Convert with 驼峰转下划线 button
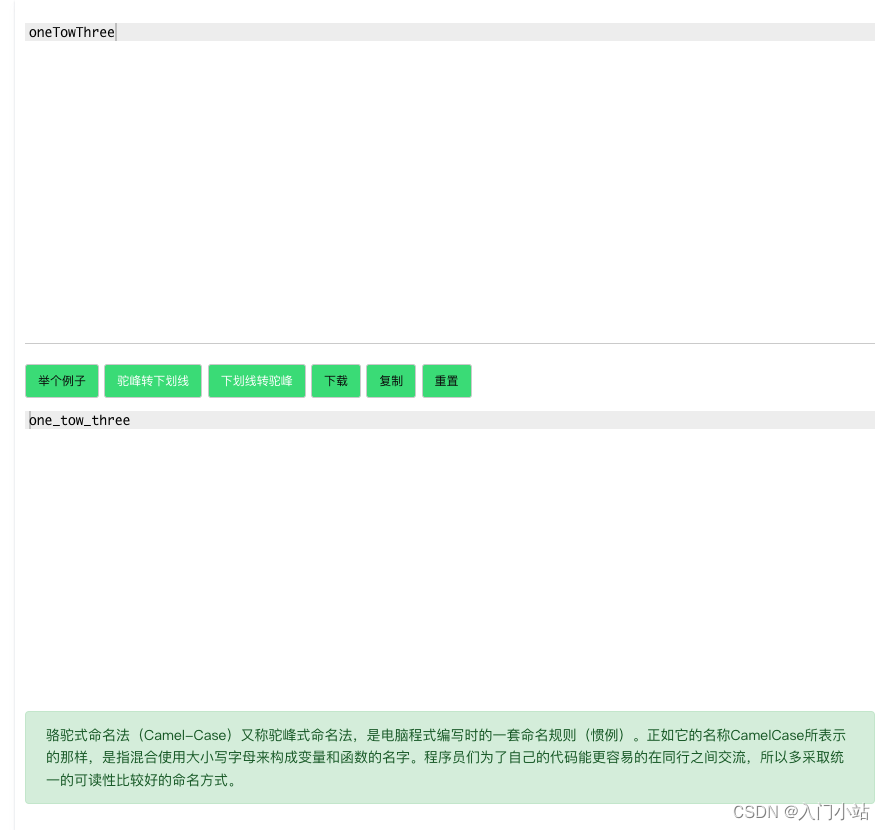This screenshot has height=830, width=885. 153,381
